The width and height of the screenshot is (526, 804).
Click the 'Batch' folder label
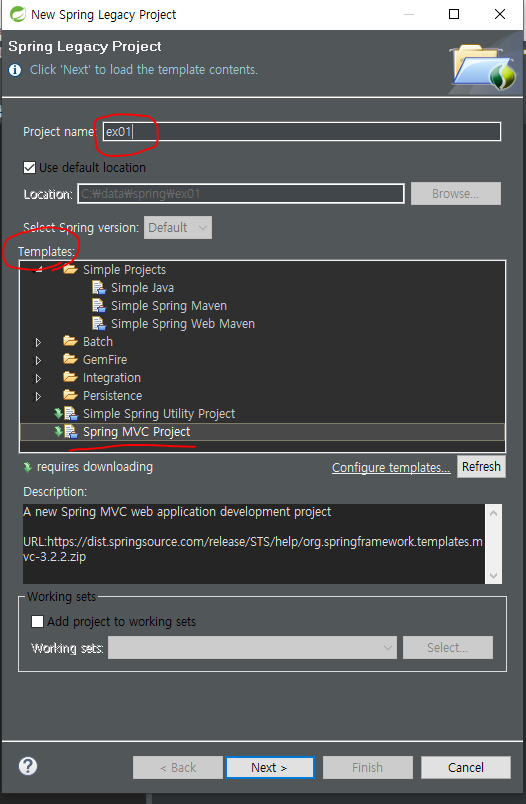pyautogui.click(x=98, y=341)
